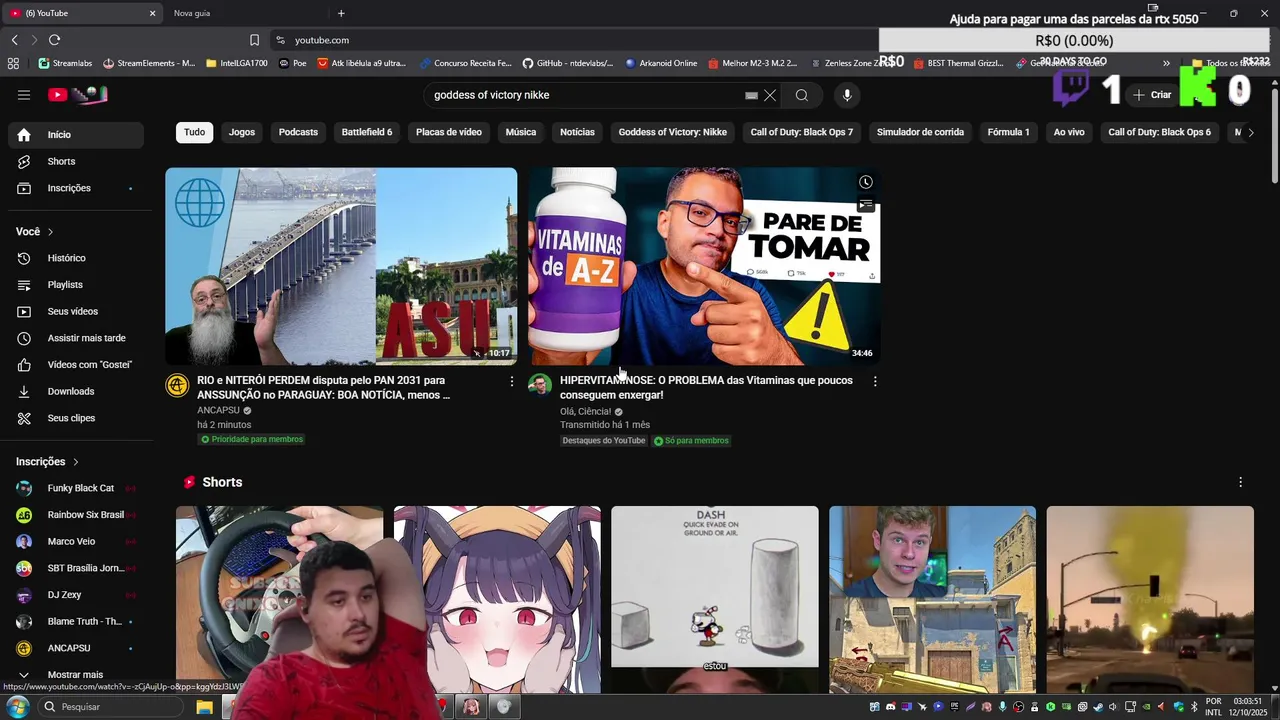Select the Goddess of Victory: Nikke chip
Image resolution: width=1280 pixels, height=720 pixels.
pos(673,132)
